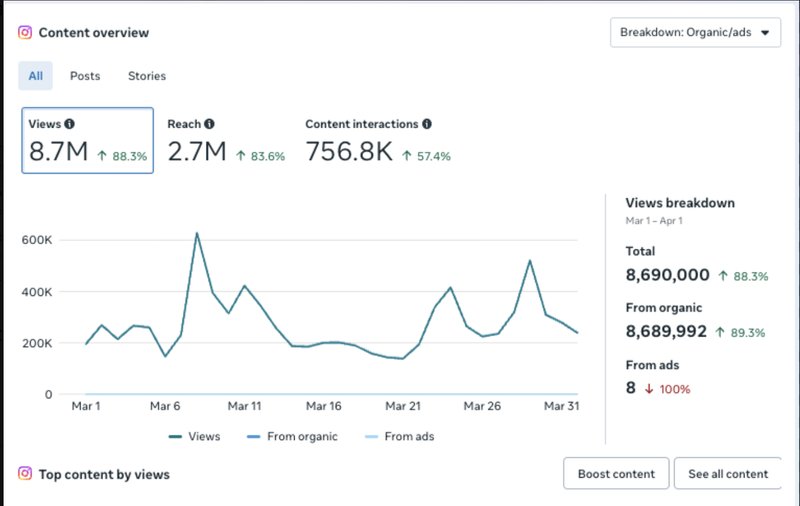Select the Reach 2.7M metric card
The height and width of the screenshot is (506, 800).
pos(226,140)
